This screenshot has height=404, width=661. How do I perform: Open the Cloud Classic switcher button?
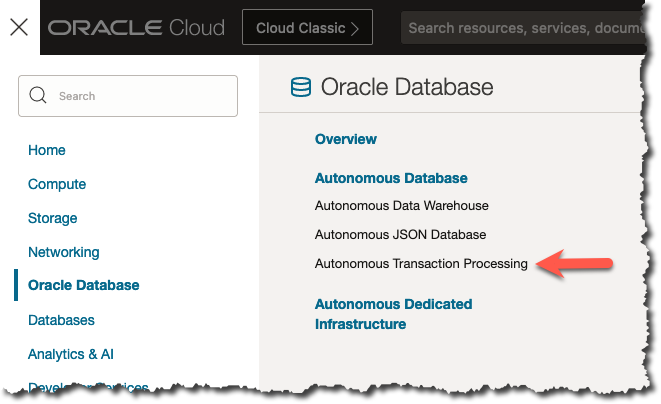point(307,27)
